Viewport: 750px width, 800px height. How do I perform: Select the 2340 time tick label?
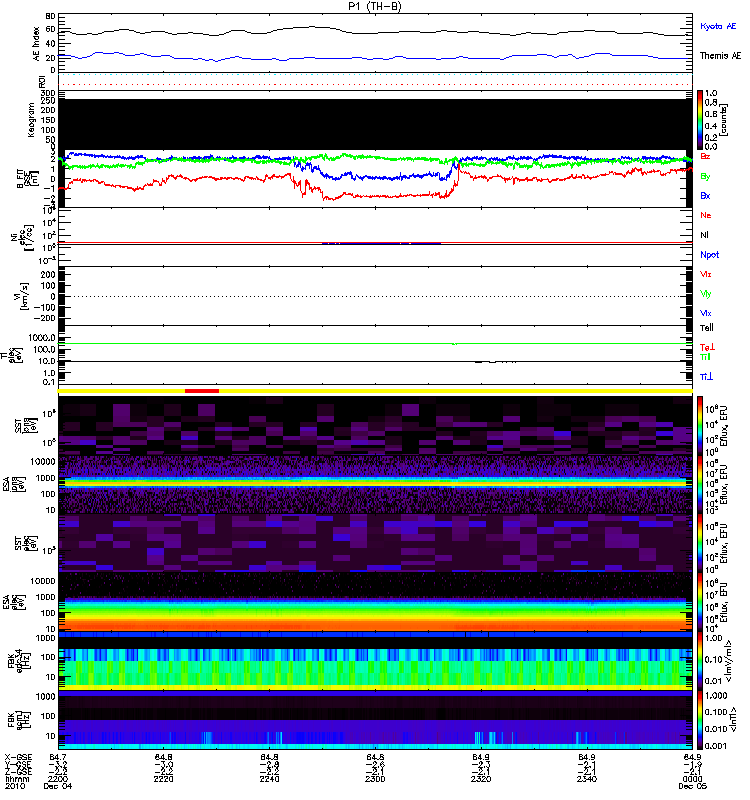click(x=587, y=779)
